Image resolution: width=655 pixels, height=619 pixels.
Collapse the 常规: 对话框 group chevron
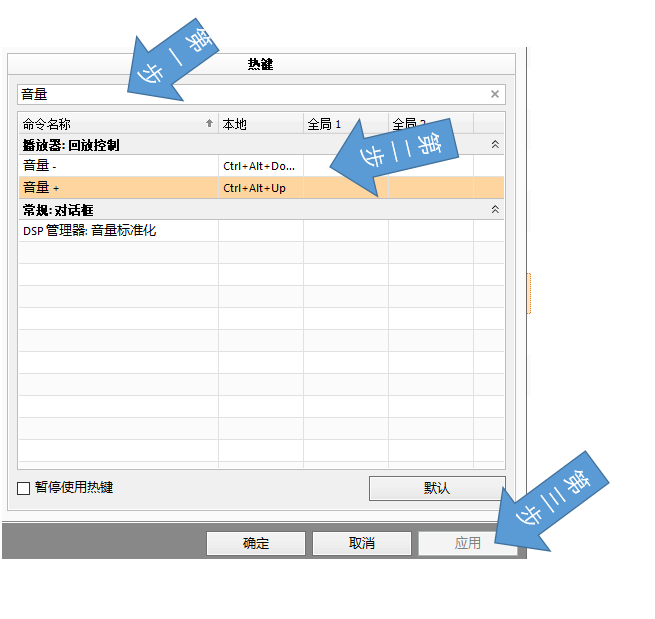point(494,210)
